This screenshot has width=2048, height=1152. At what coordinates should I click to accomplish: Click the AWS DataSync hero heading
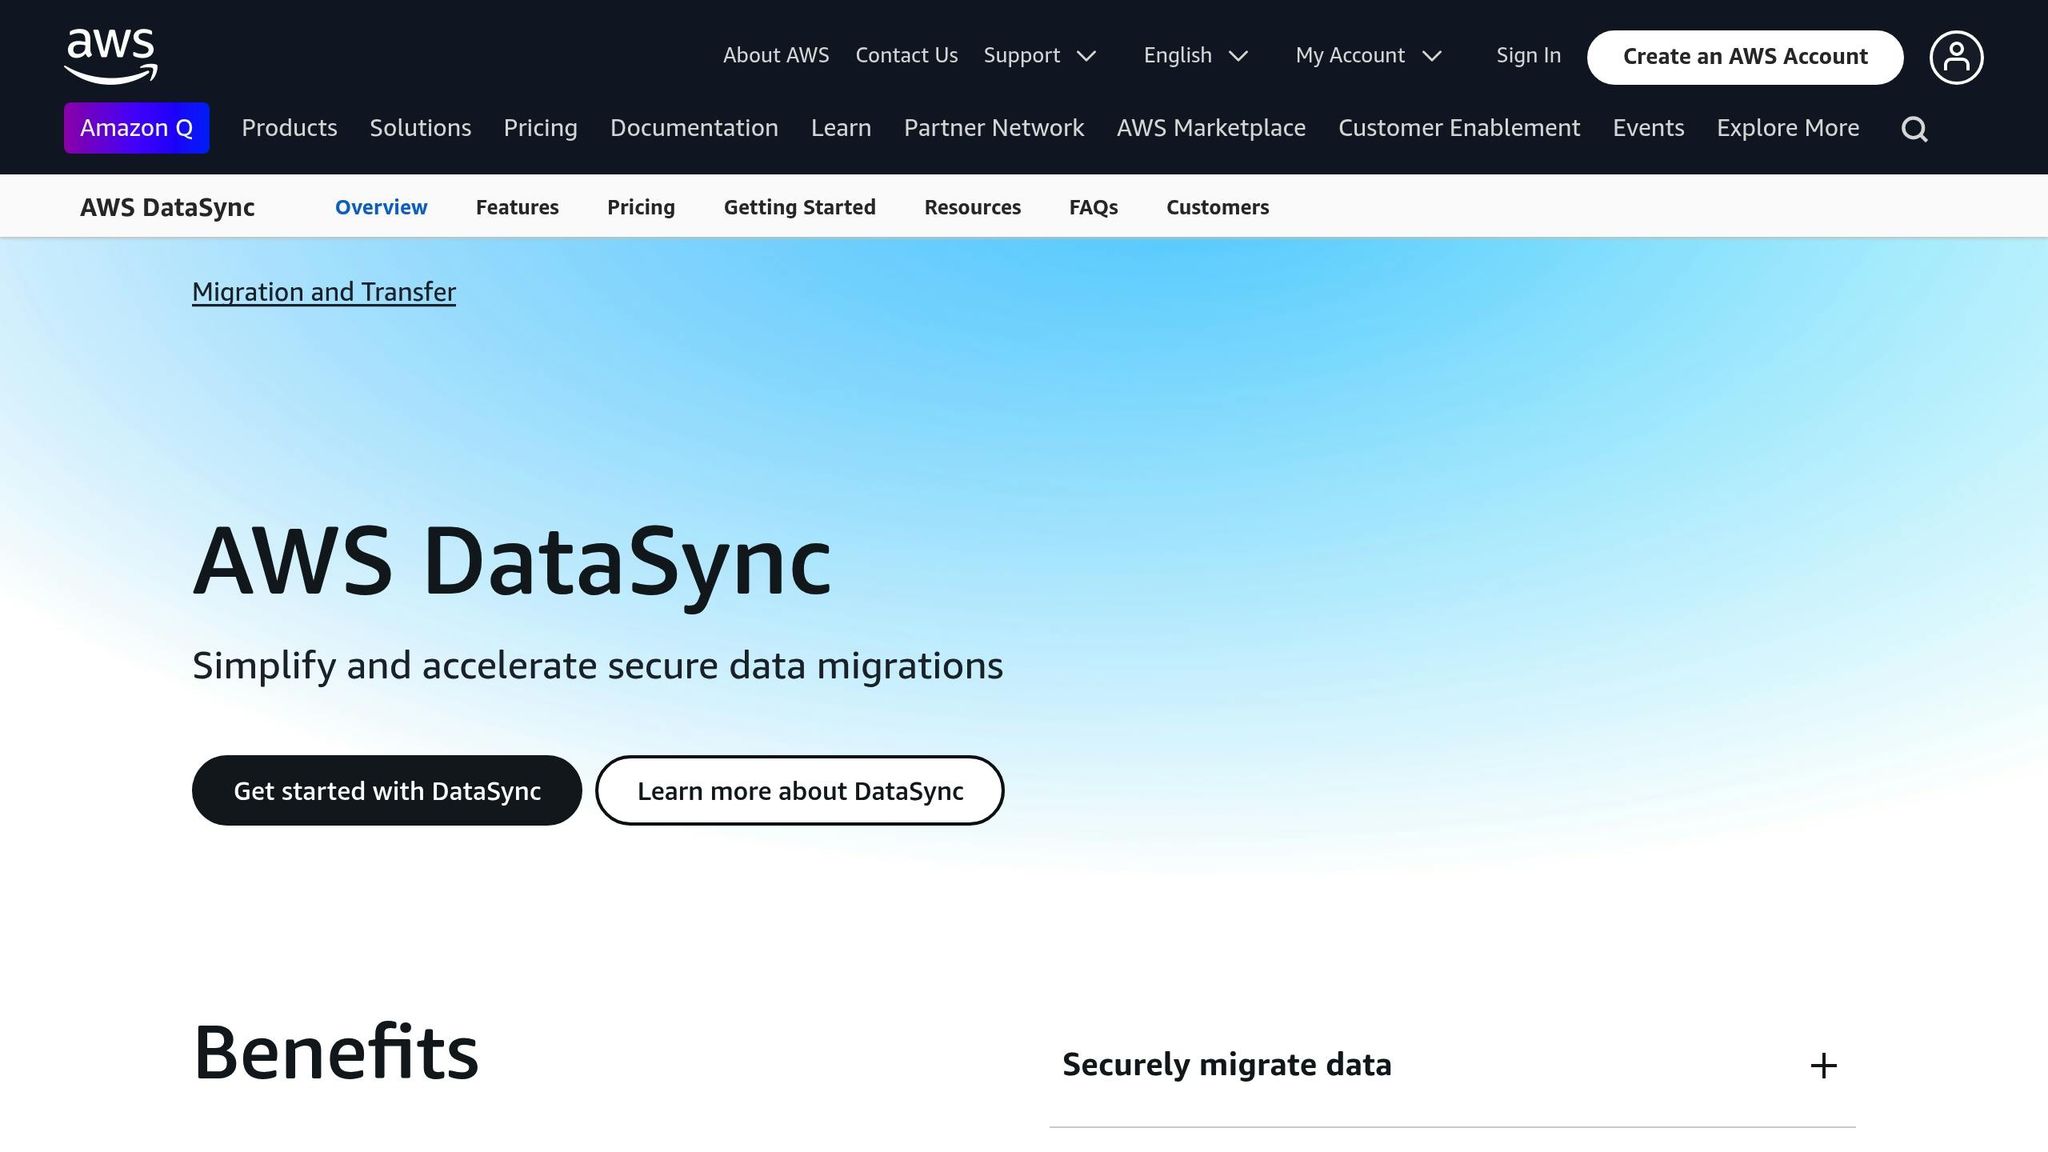click(512, 562)
